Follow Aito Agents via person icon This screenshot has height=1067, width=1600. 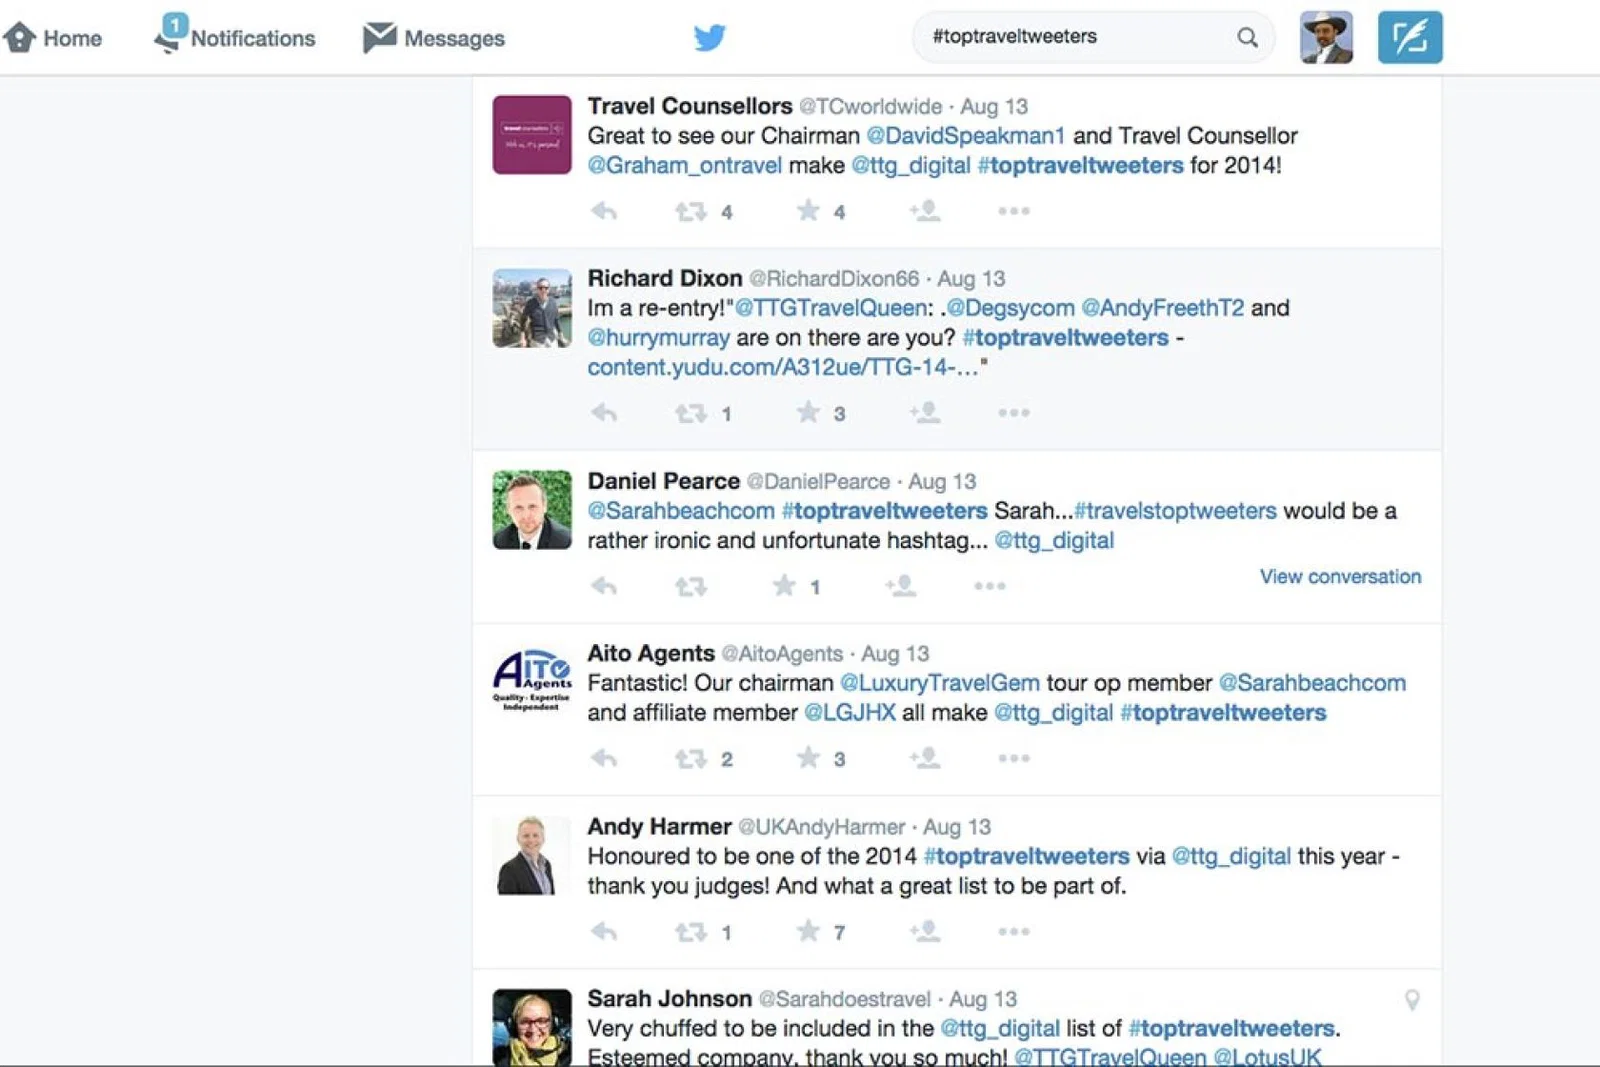[925, 758]
